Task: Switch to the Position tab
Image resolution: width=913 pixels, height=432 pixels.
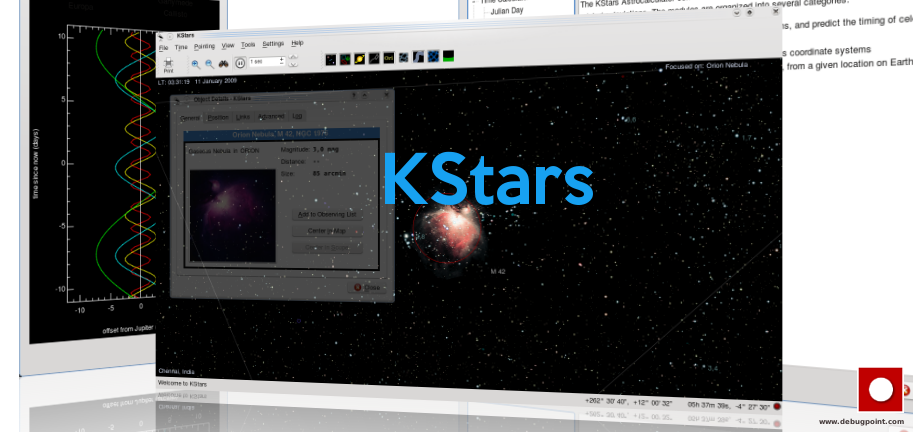Action: click(x=218, y=118)
